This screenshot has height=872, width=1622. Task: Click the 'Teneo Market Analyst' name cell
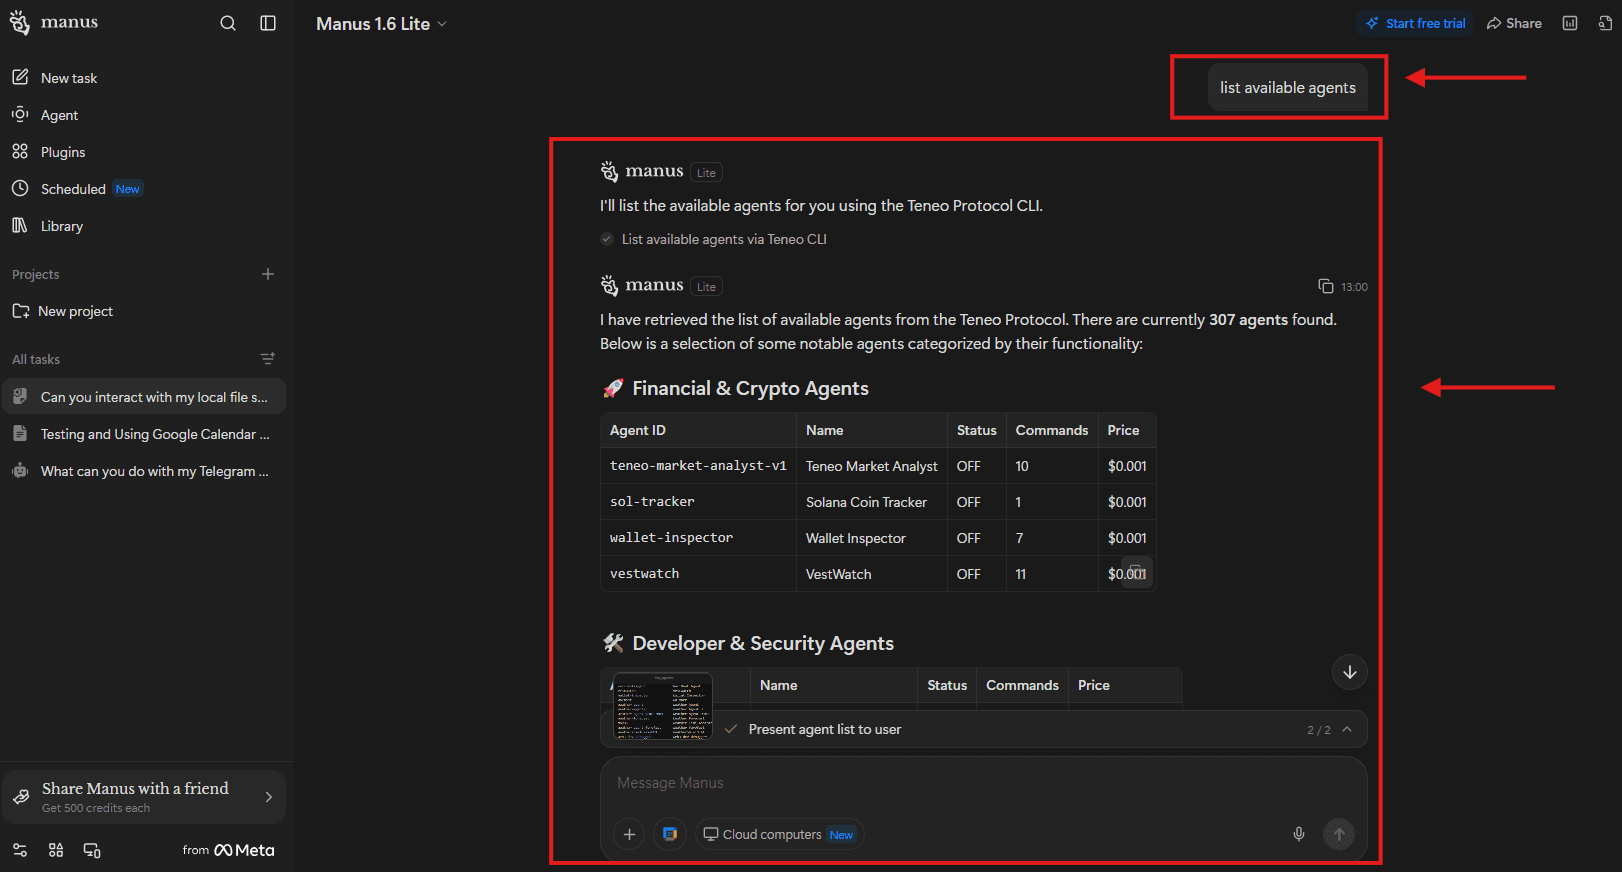pos(872,466)
